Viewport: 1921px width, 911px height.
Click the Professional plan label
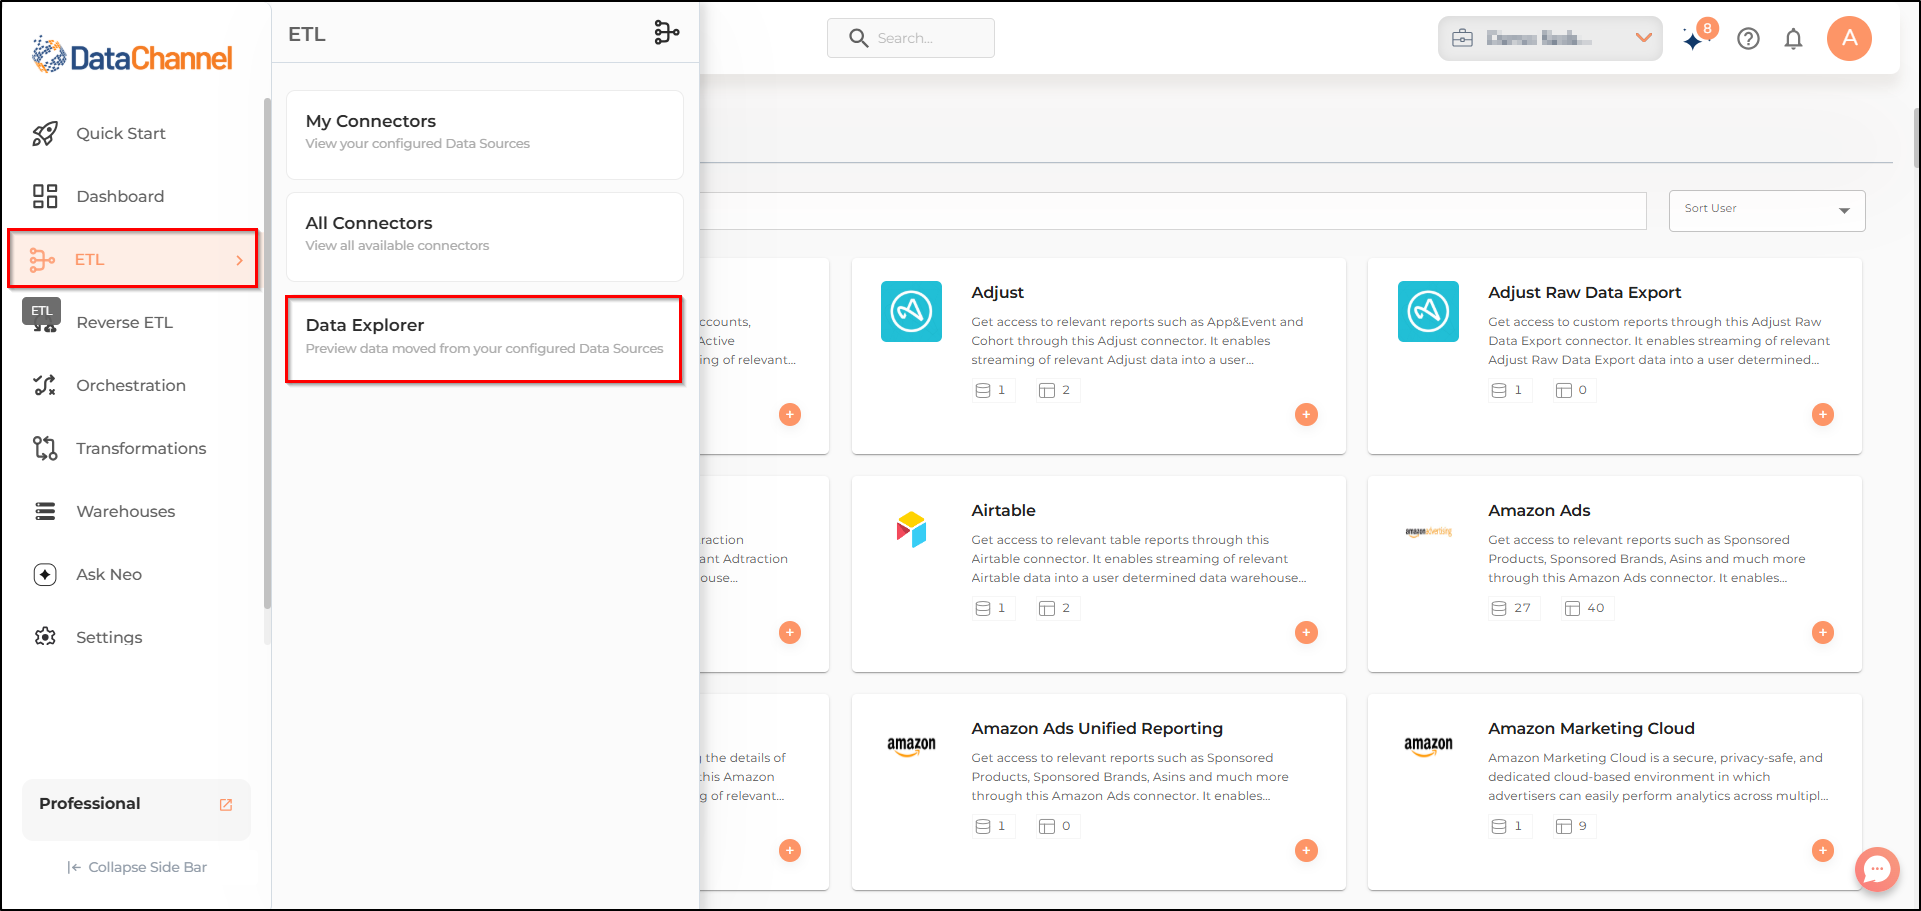[x=90, y=803]
